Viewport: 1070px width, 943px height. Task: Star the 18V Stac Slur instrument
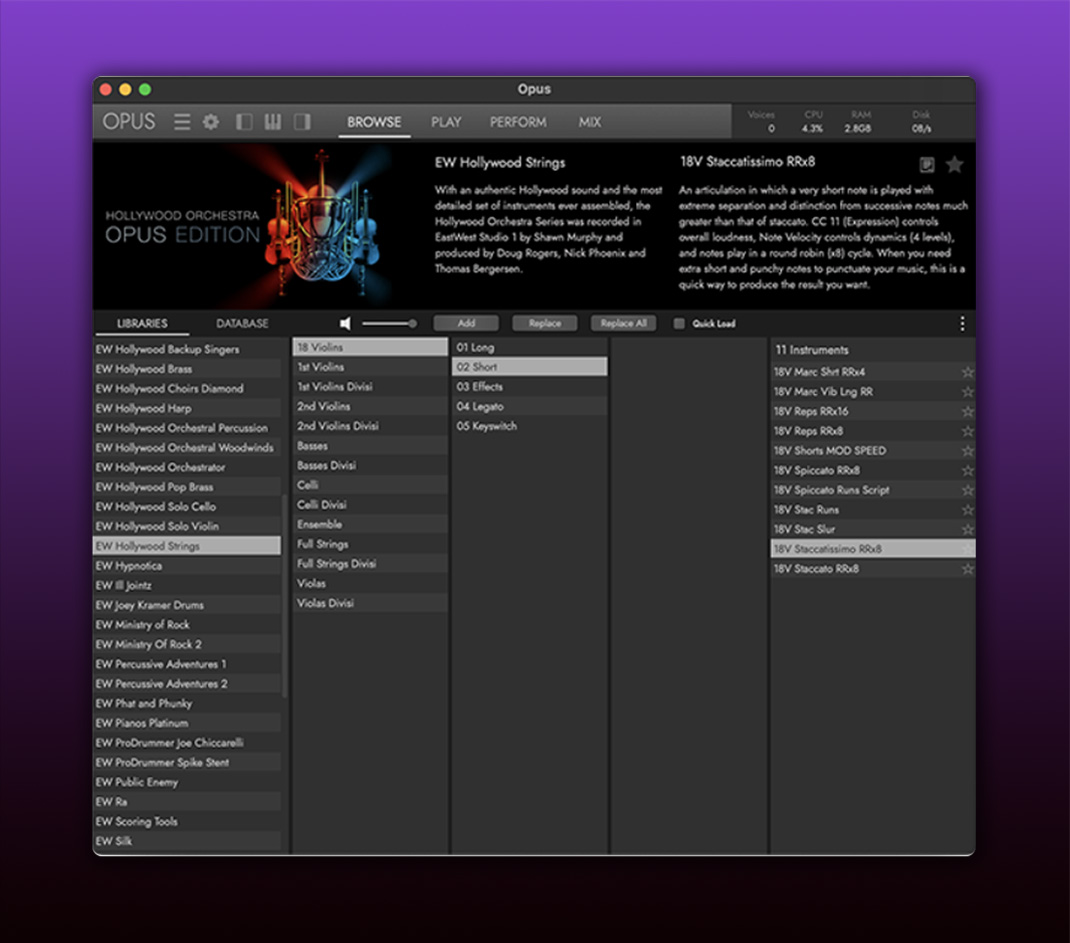click(x=967, y=529)
